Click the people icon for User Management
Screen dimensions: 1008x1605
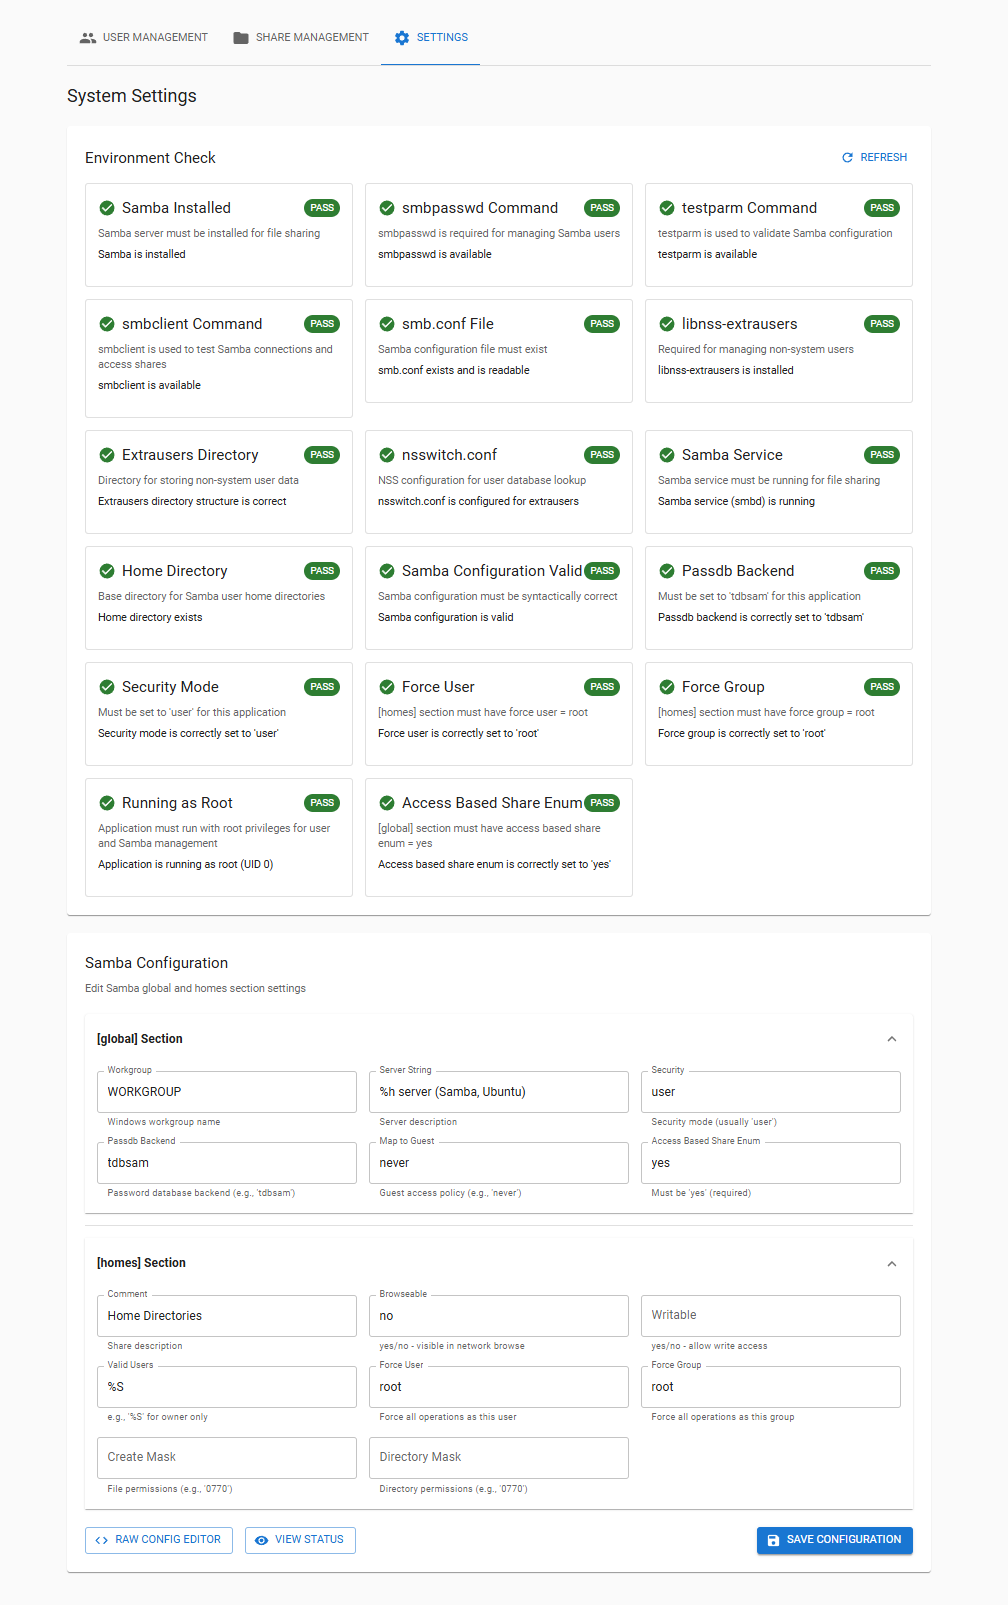[88, 38]
